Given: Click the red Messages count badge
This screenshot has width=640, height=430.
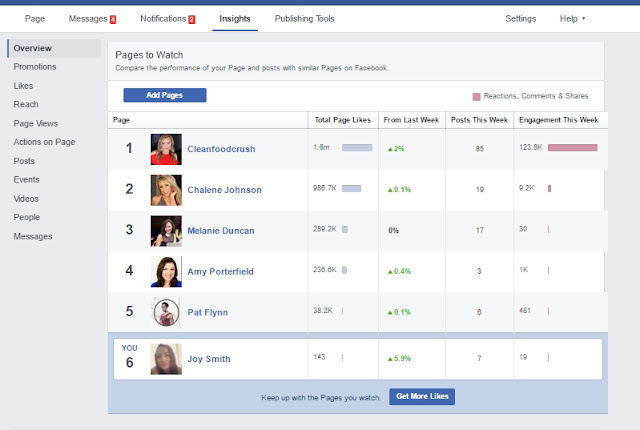Looking at the screenshot, I should tap(113, 19).
